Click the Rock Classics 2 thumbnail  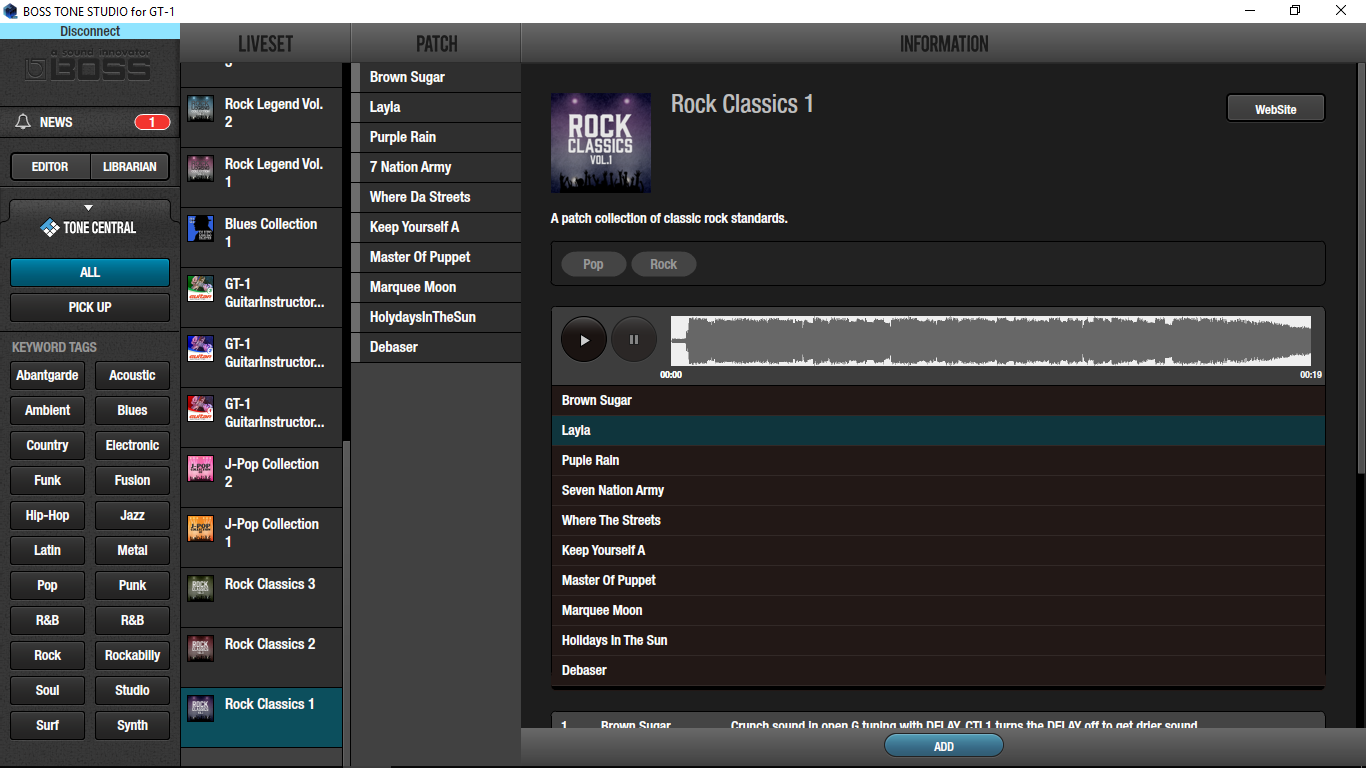click(x=201, y=649)
